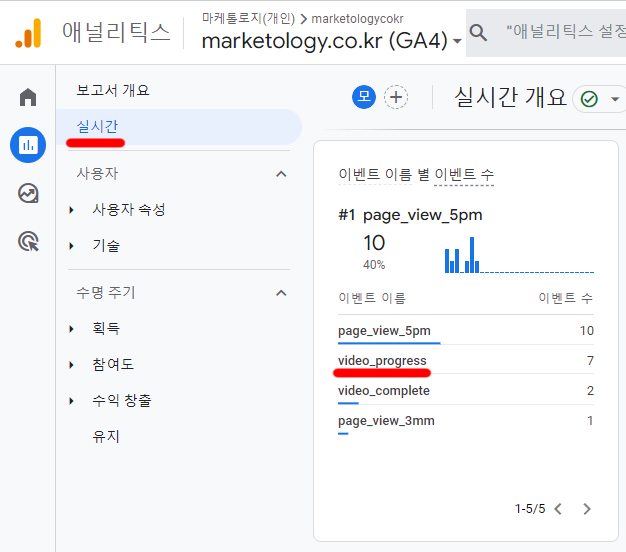Viewport: 626px width, 552px height.
Task: Click the #1 page_view_5pm heading
Action: (410, 215)
